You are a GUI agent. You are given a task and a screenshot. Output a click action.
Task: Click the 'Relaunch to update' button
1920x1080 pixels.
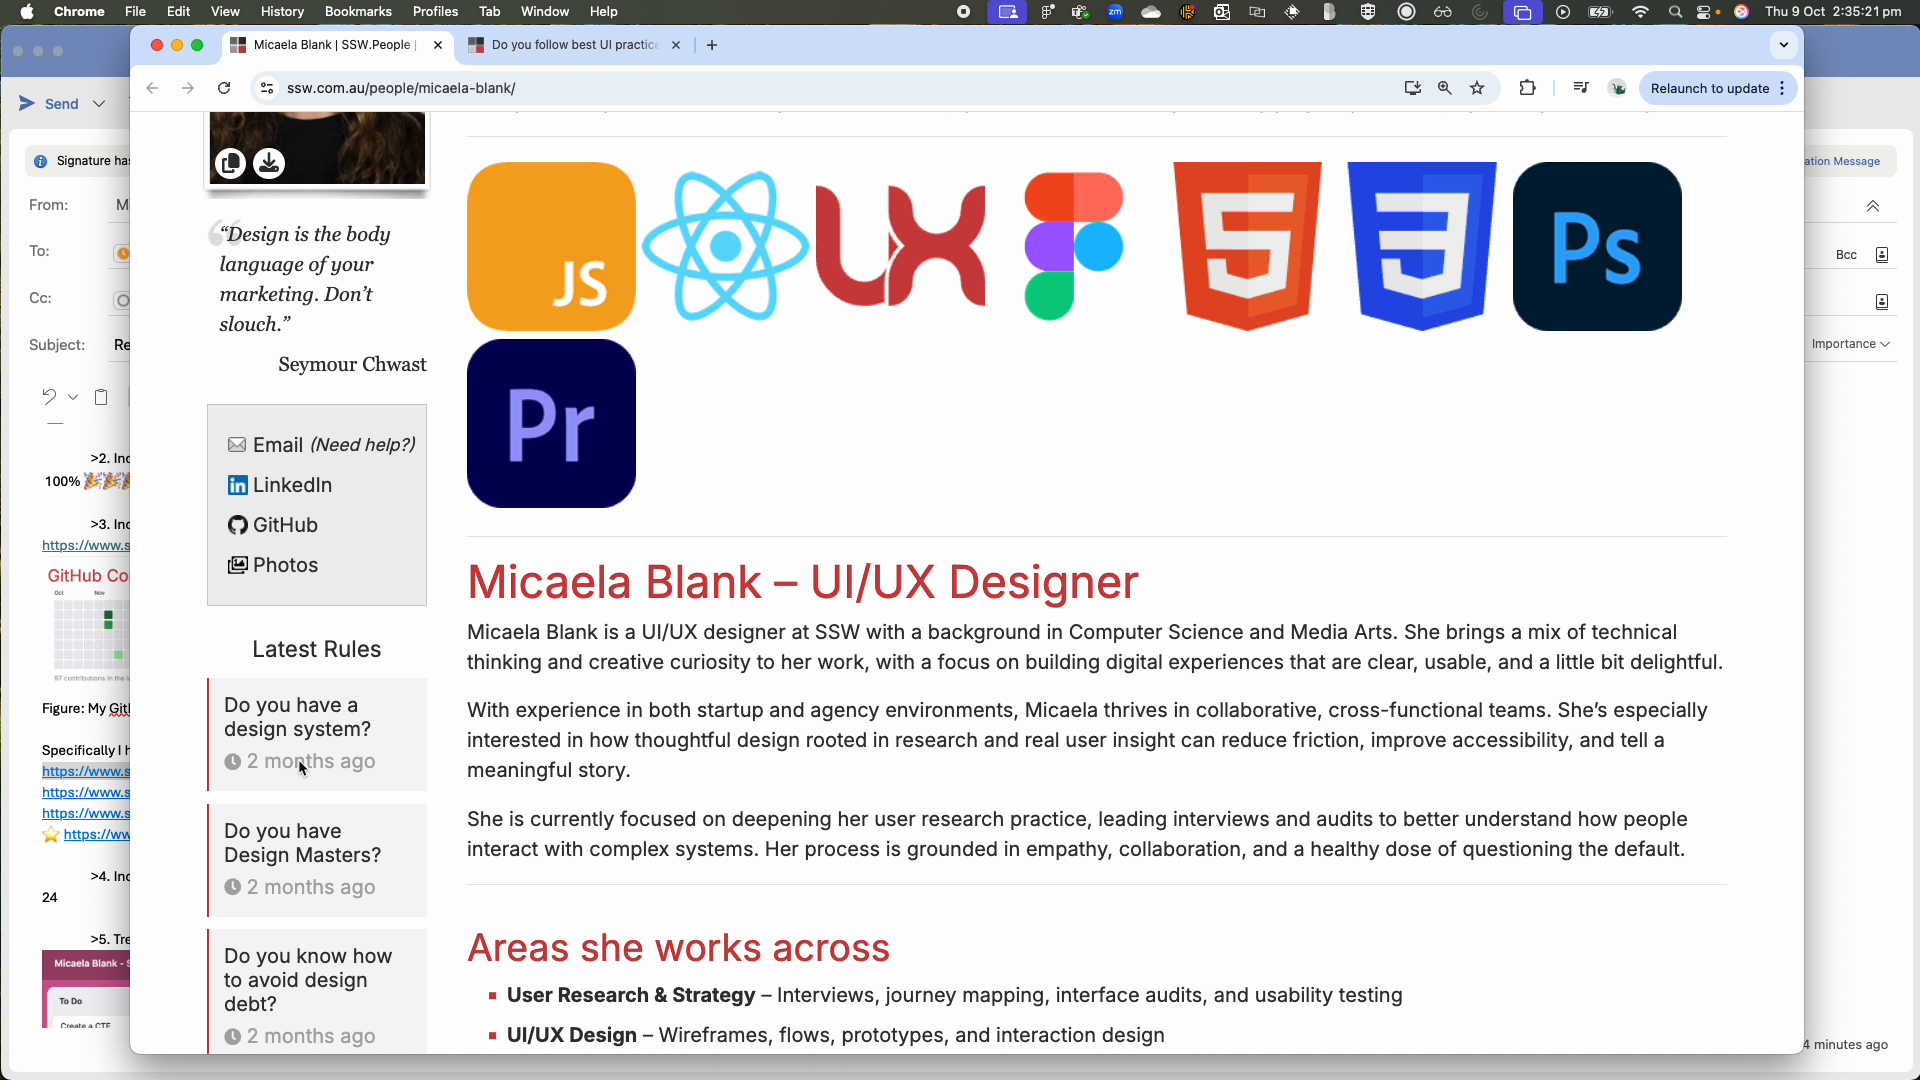point(1710,88)
